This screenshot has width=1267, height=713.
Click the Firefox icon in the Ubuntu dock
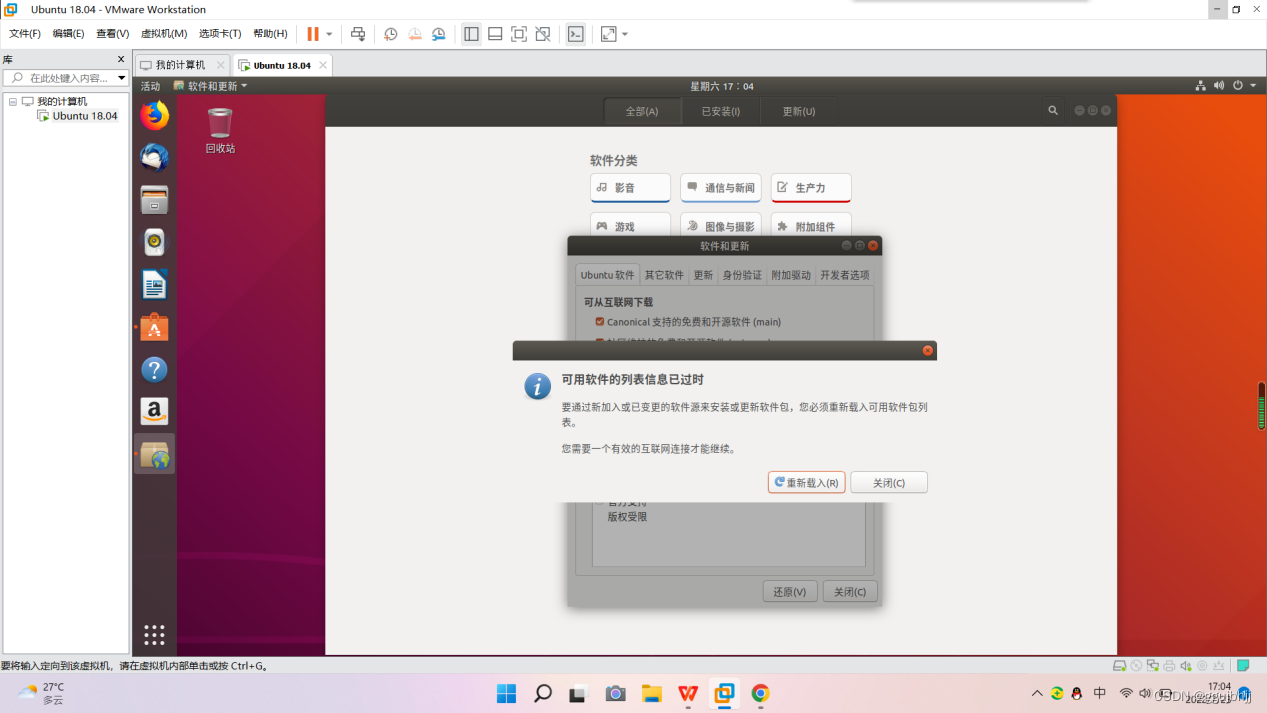click(154, 116)
